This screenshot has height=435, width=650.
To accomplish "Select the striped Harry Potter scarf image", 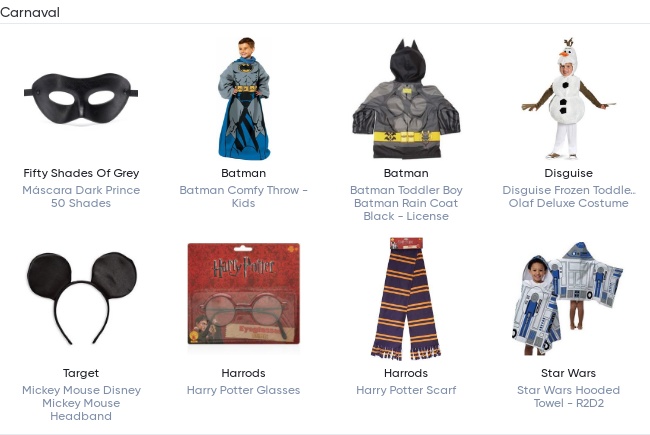I will (405, 298).
